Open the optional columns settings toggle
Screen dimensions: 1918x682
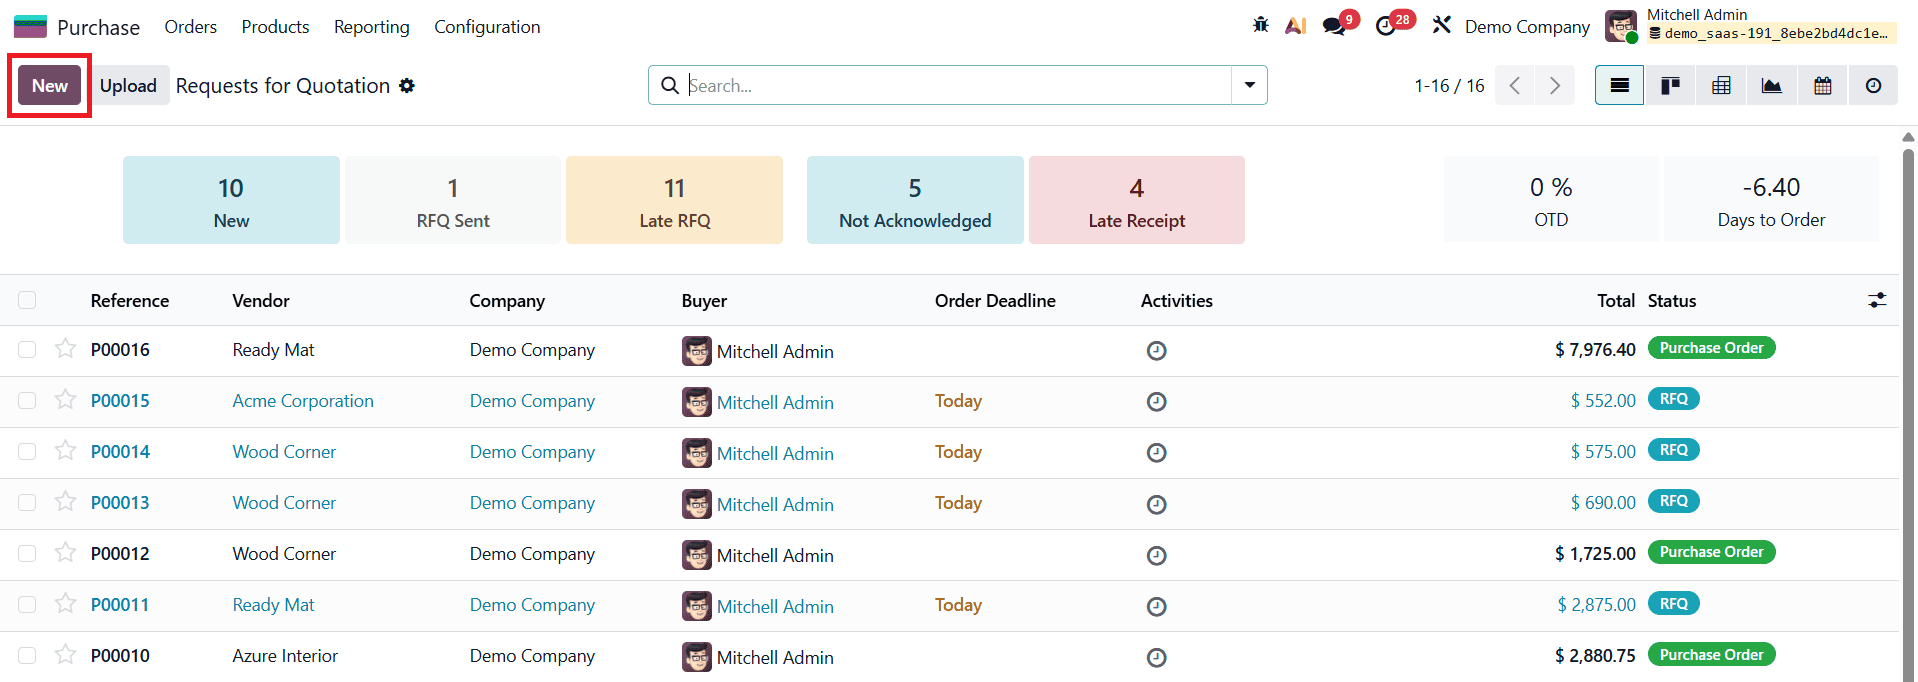[x=1877, y=300]
